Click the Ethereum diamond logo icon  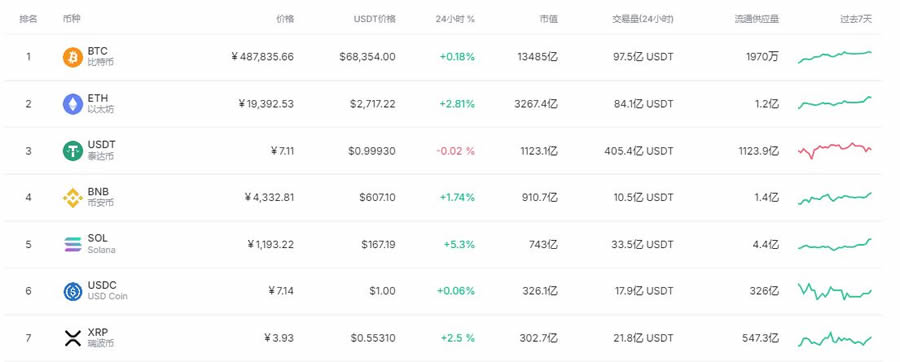73,104
